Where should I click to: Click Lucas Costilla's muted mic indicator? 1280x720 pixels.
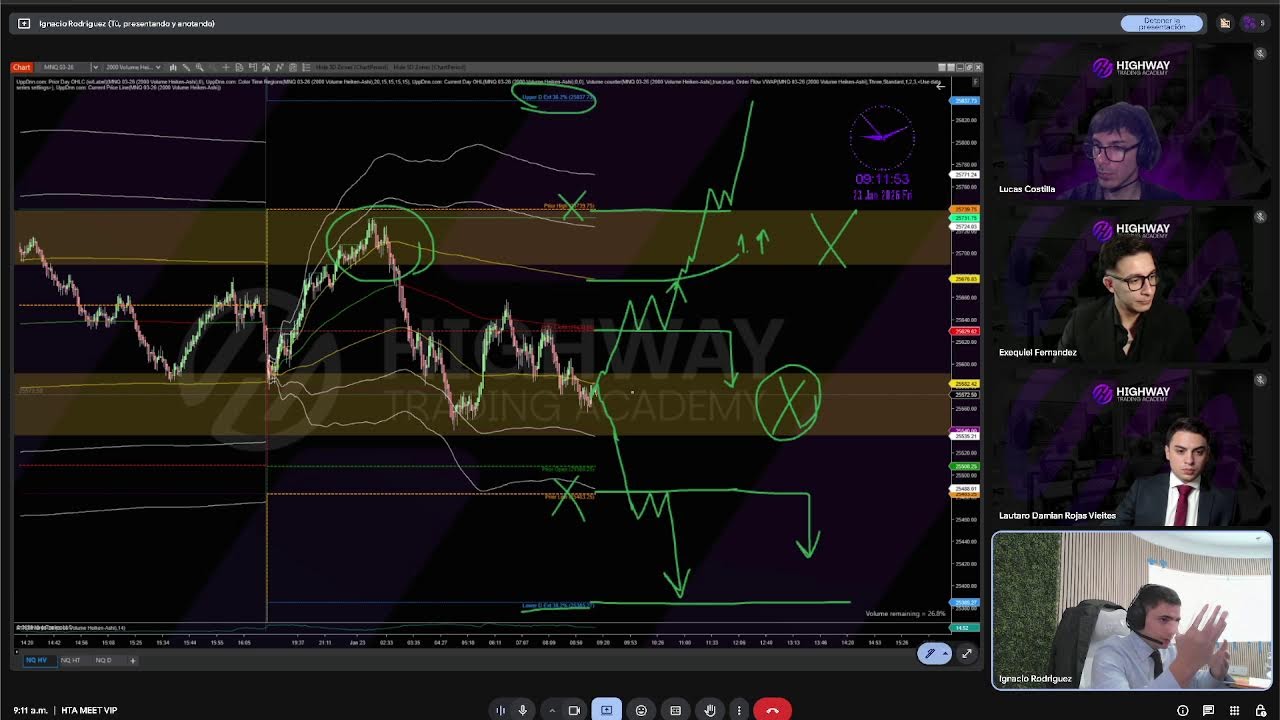(x=1260, y=54)
